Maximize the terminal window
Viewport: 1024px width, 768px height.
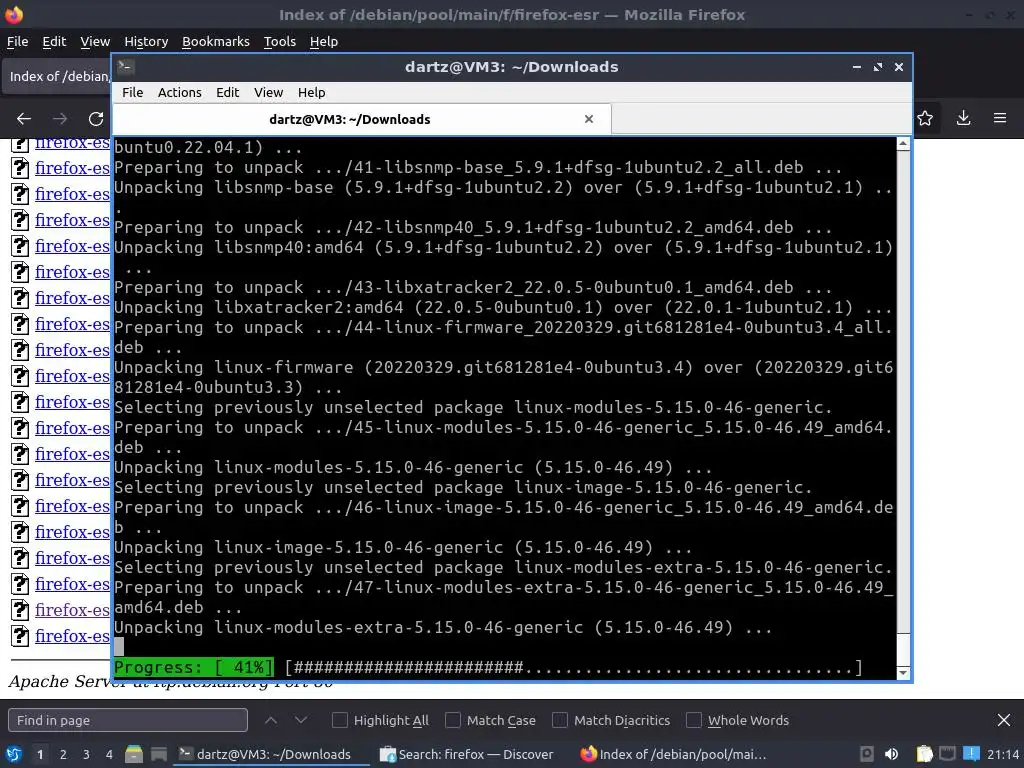coord(878,67)
